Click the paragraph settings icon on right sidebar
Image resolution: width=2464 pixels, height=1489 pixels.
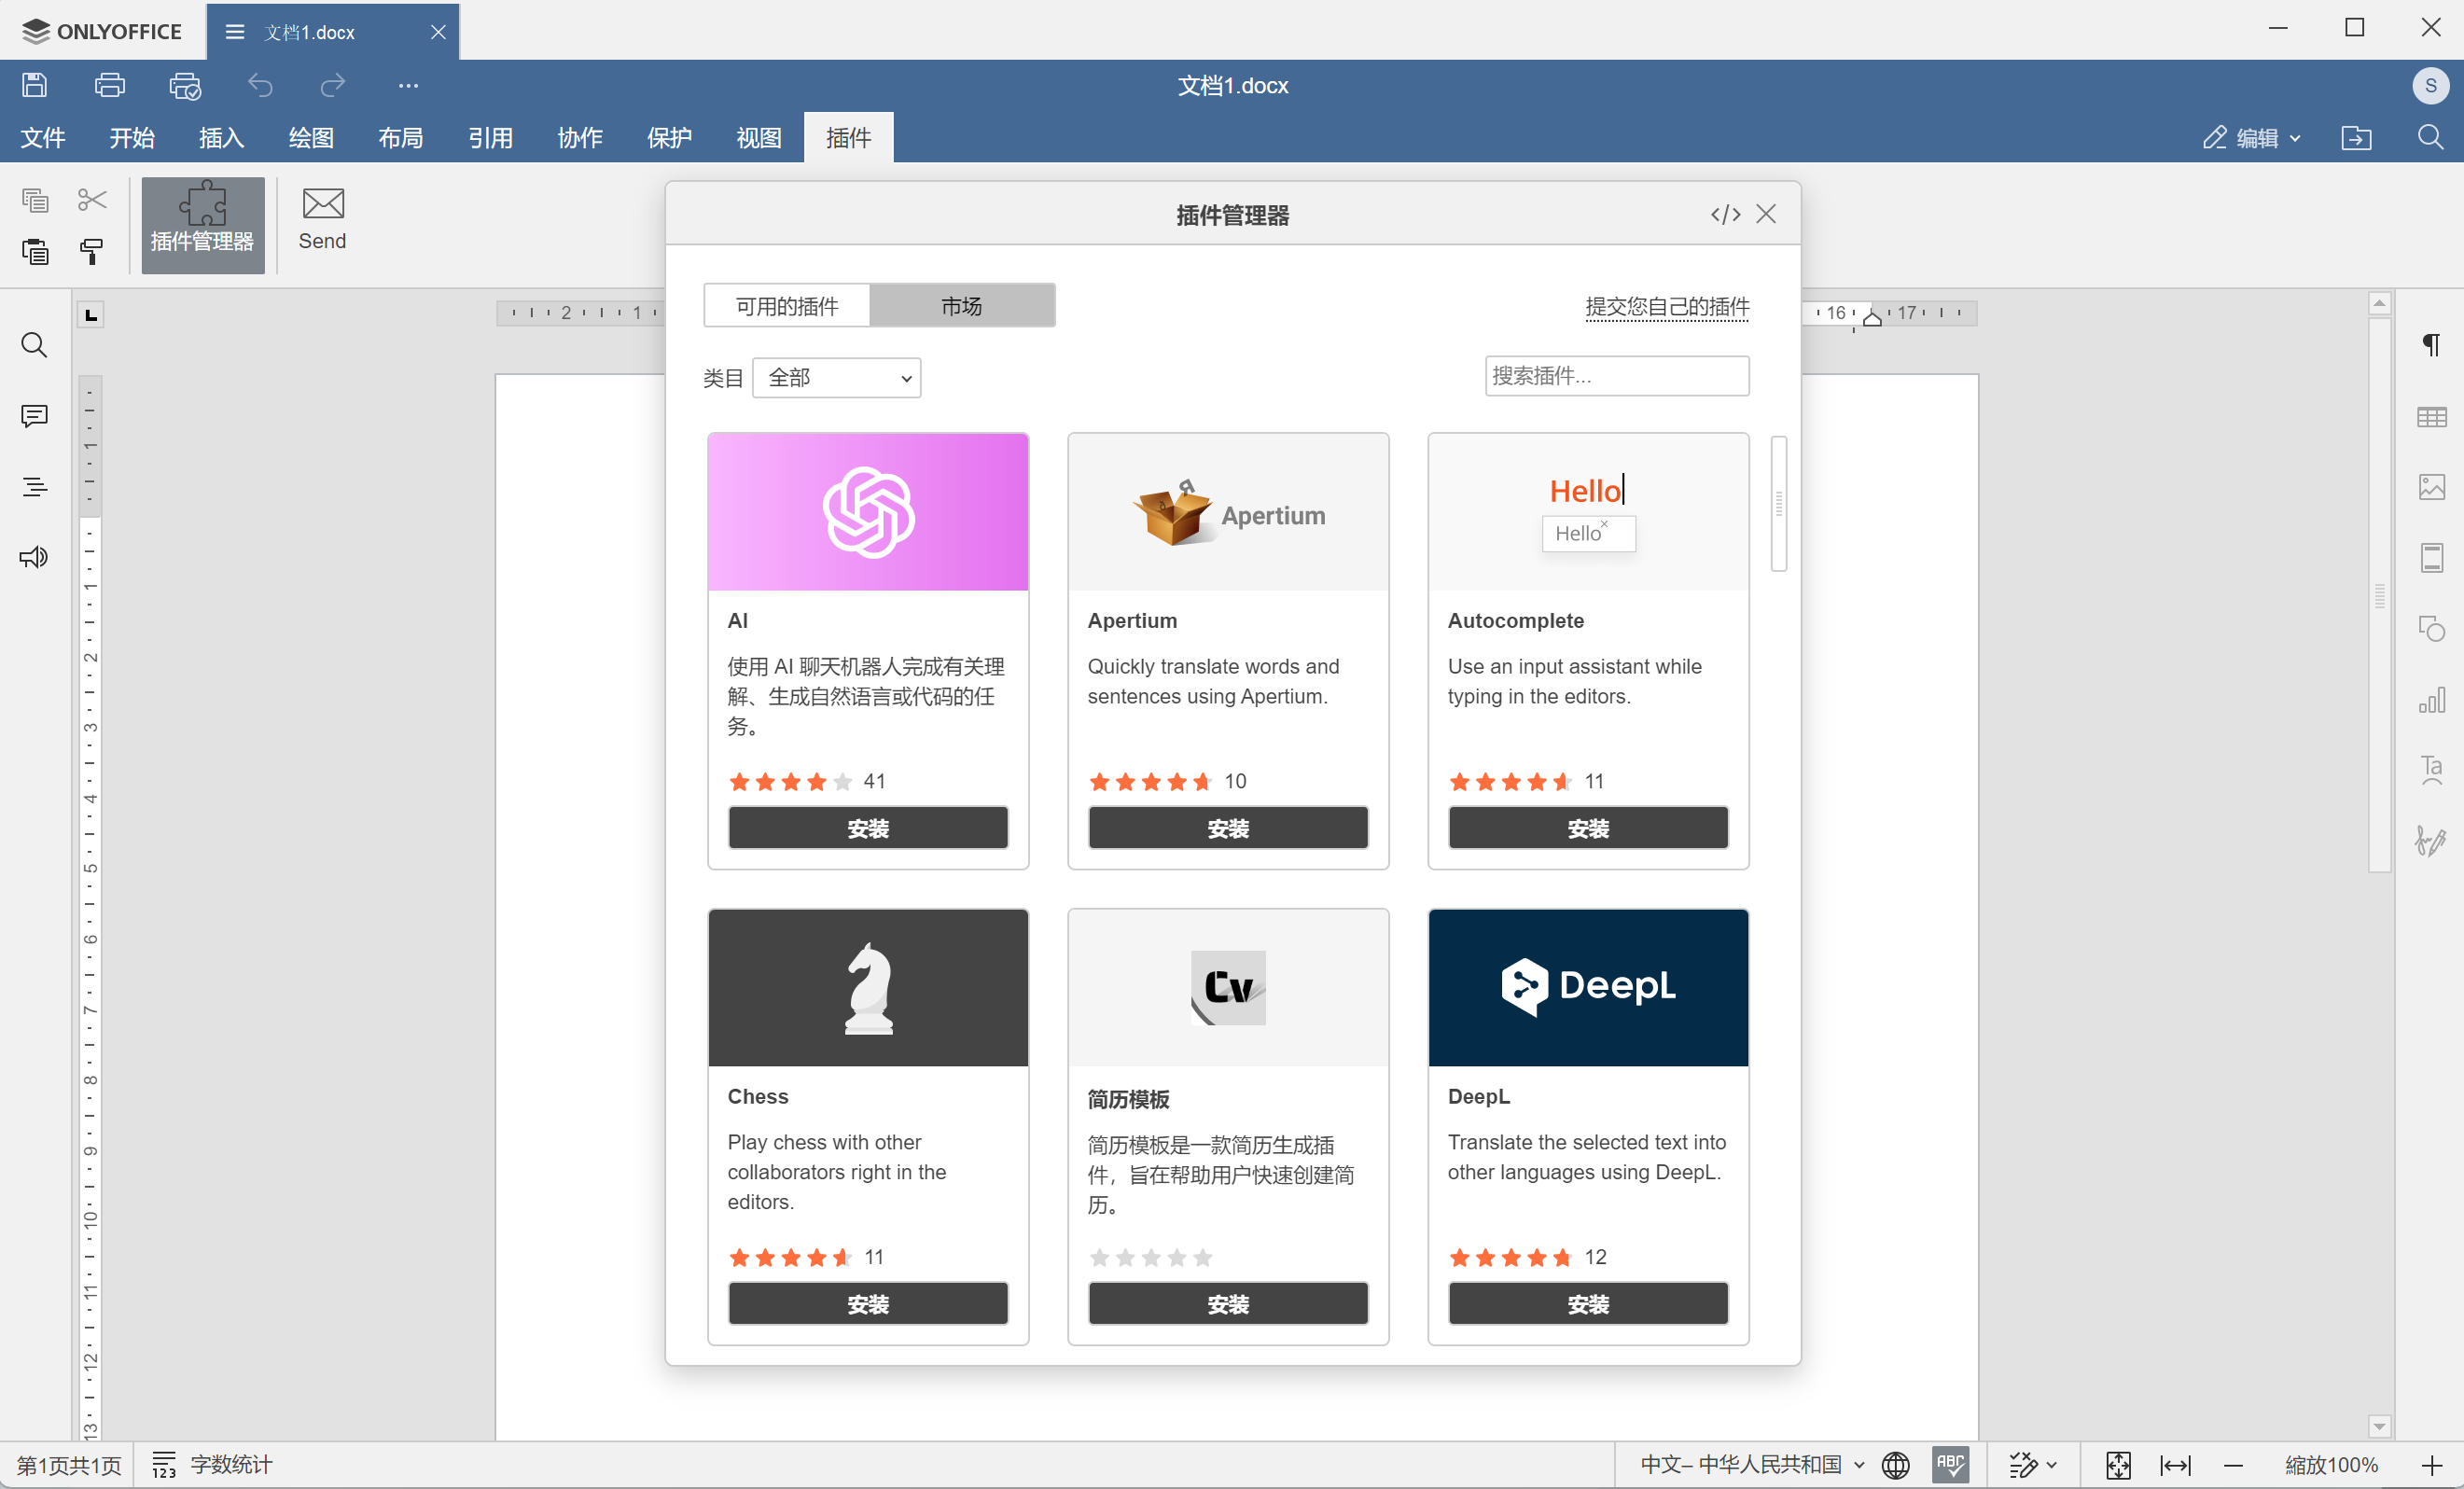(2431, 345)
